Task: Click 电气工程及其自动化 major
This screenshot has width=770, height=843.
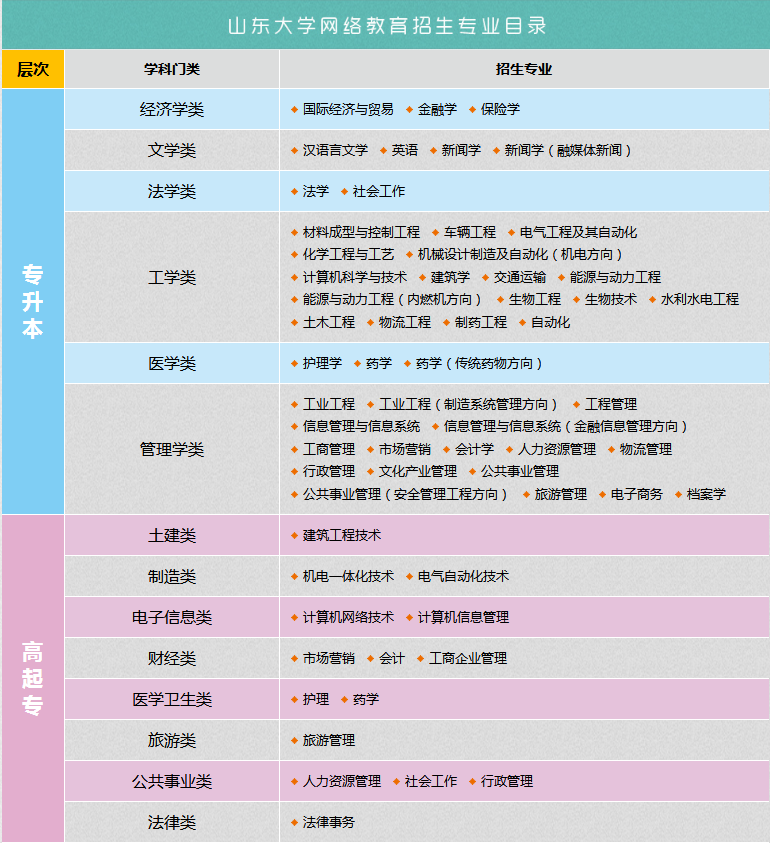Action: coord(578,232)
